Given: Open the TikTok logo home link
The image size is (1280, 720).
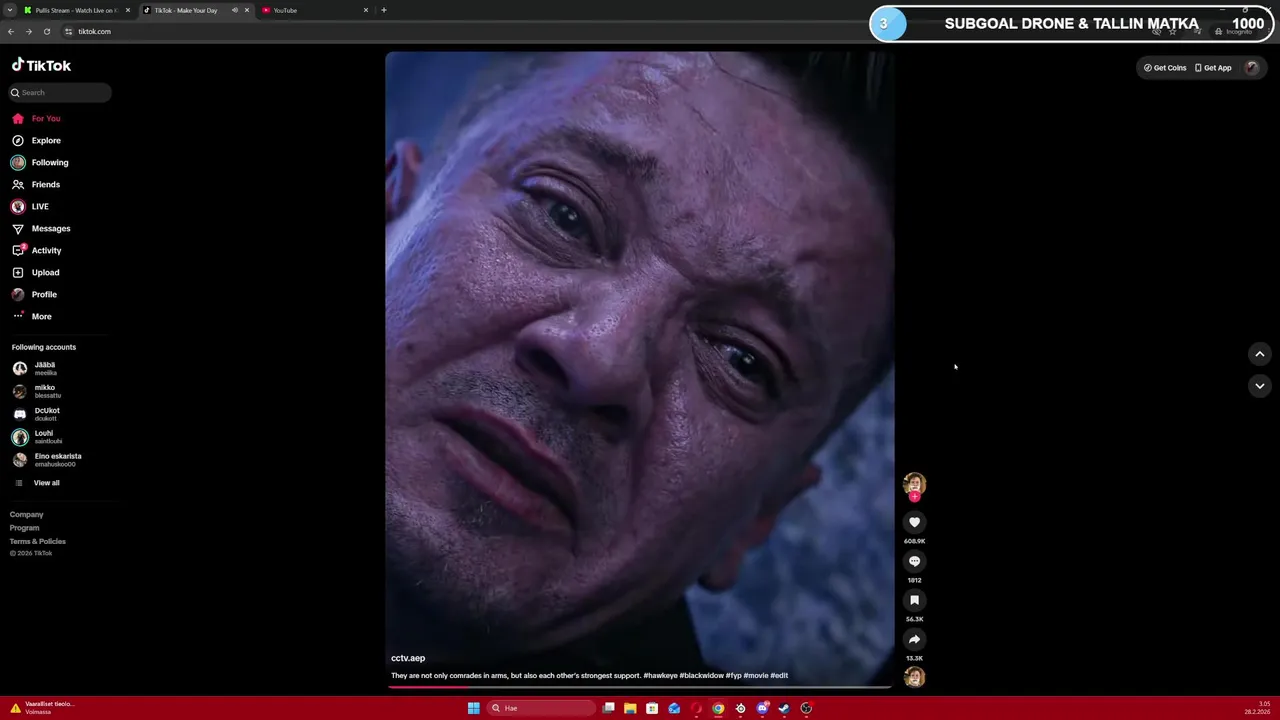Looking at the screenshot, I should coord(41,65).
